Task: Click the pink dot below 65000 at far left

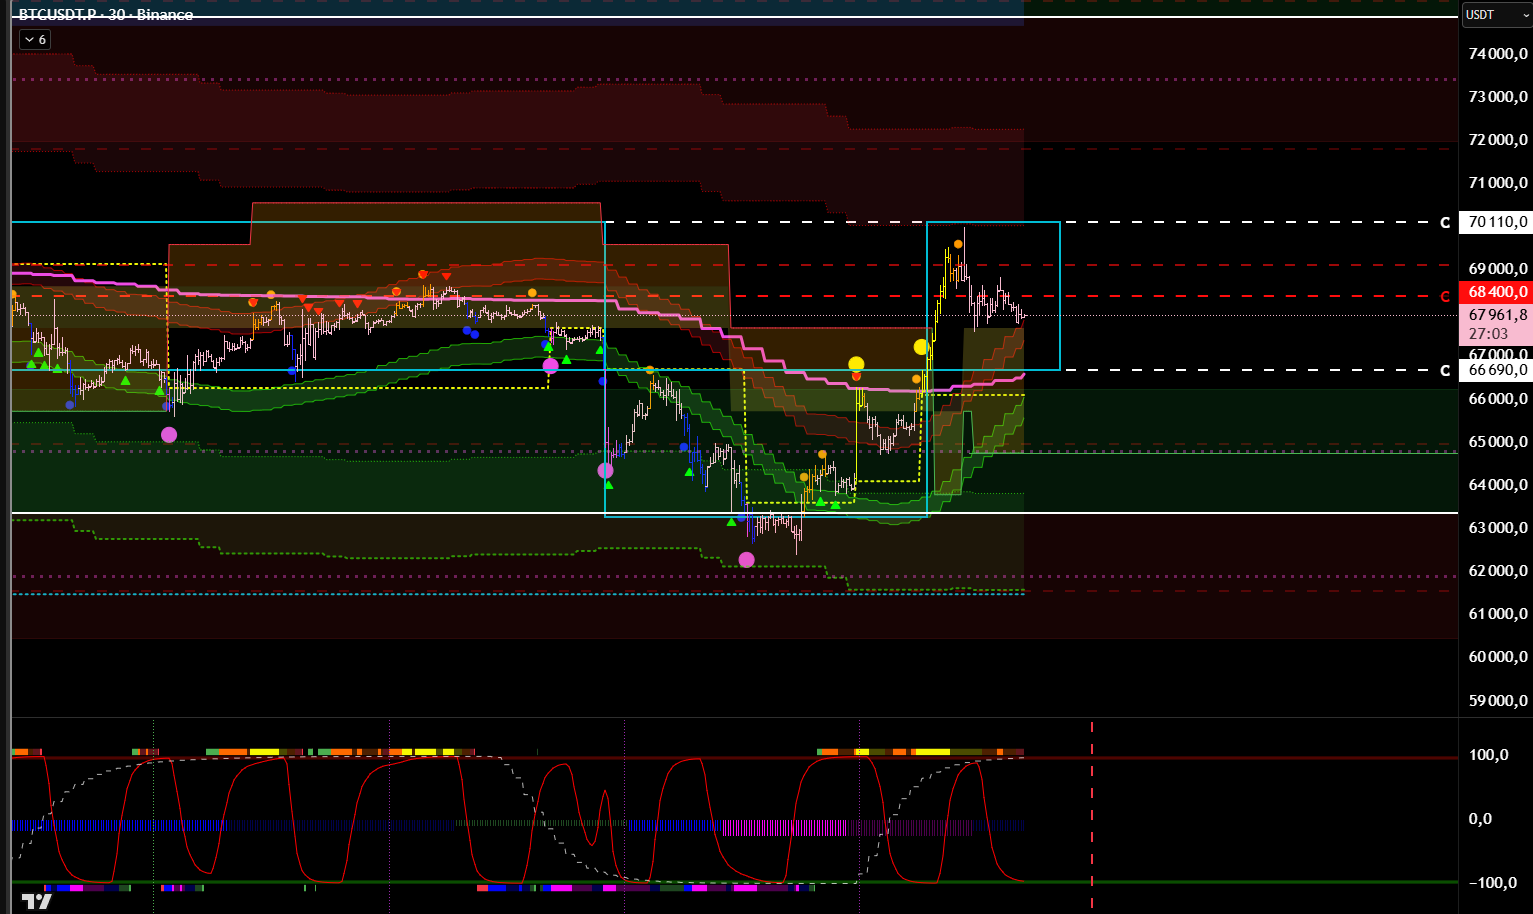Action: coord(169,434)
